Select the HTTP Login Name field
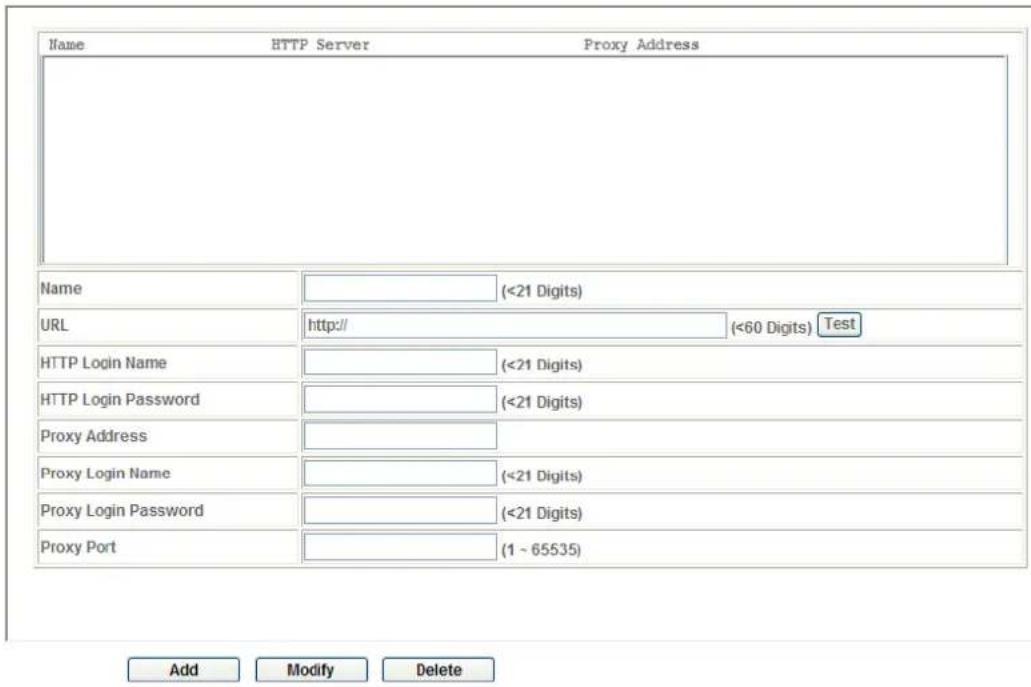This screenshot has height=687, width=1031. click(x=400, y=362)
